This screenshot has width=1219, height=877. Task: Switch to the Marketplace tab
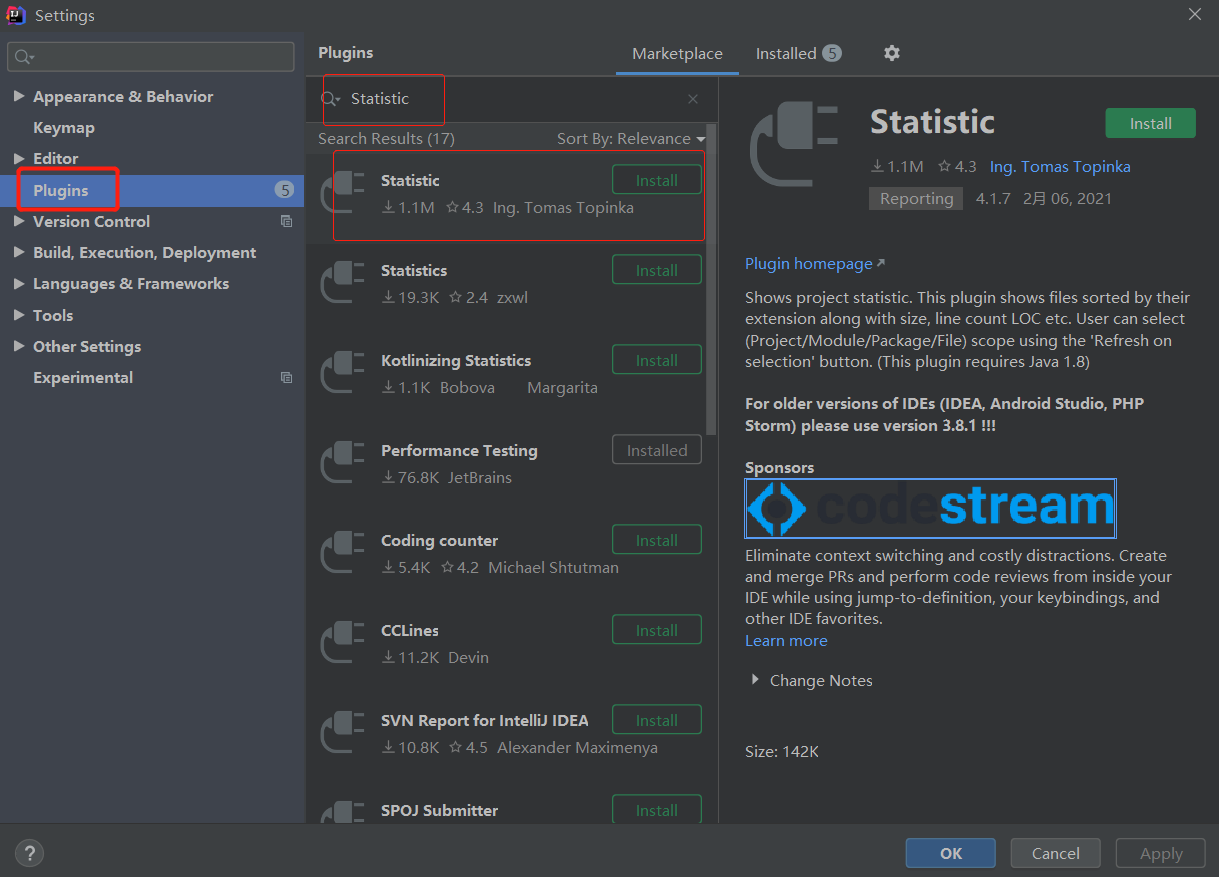pos(677,54)
